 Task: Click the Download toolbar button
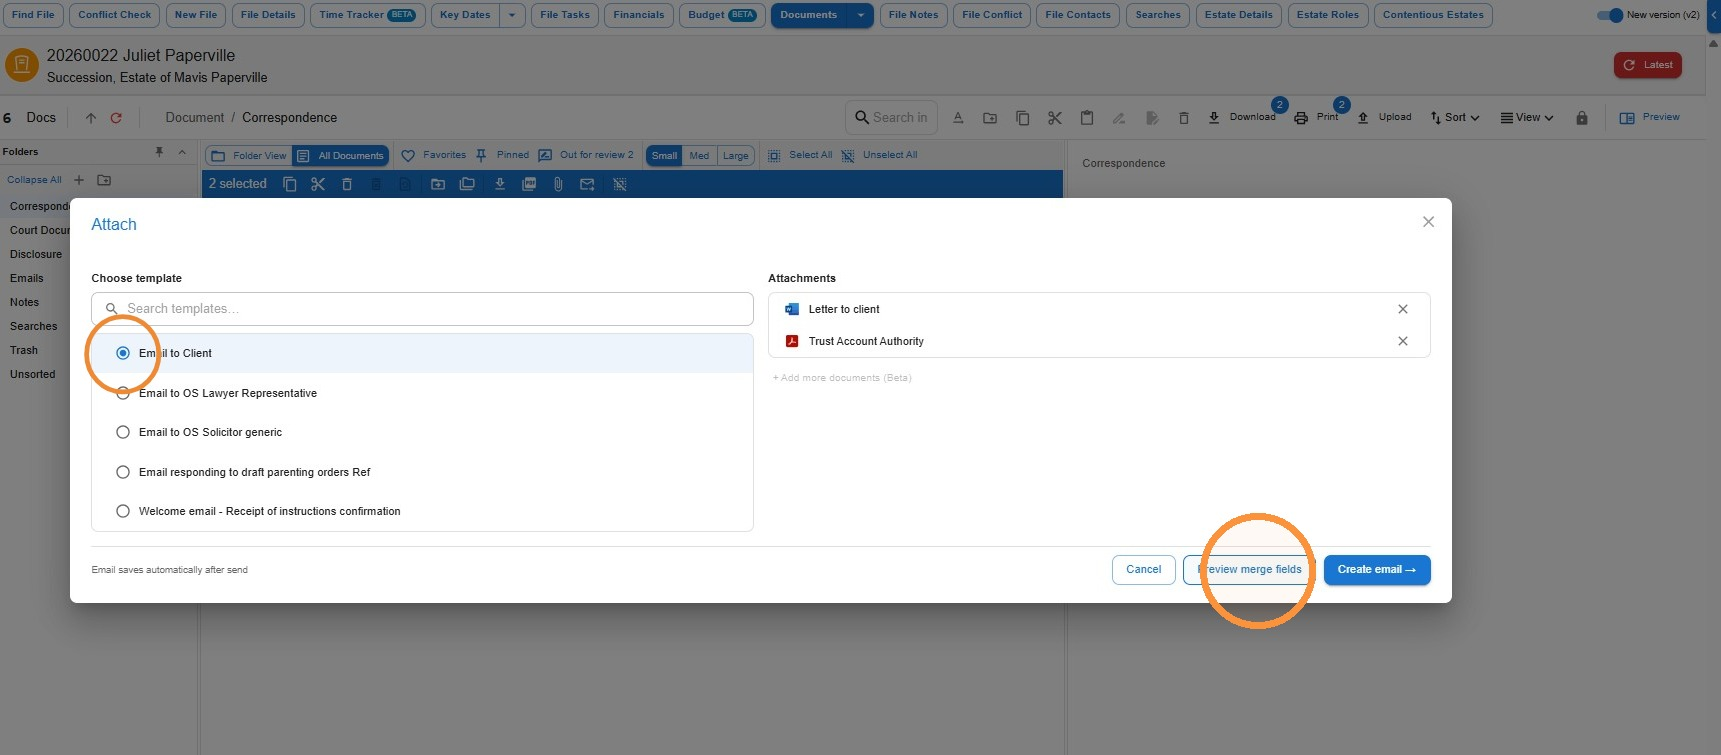pos(1242,117)
